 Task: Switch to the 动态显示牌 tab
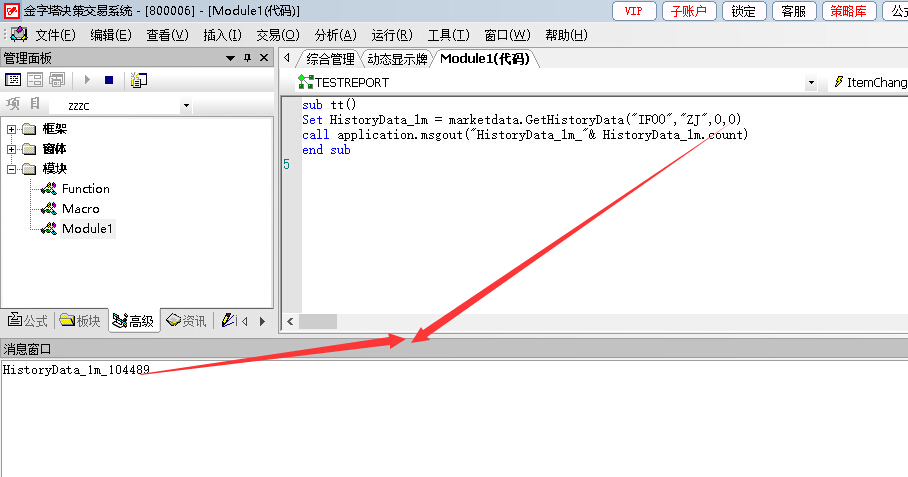point(397,59)
